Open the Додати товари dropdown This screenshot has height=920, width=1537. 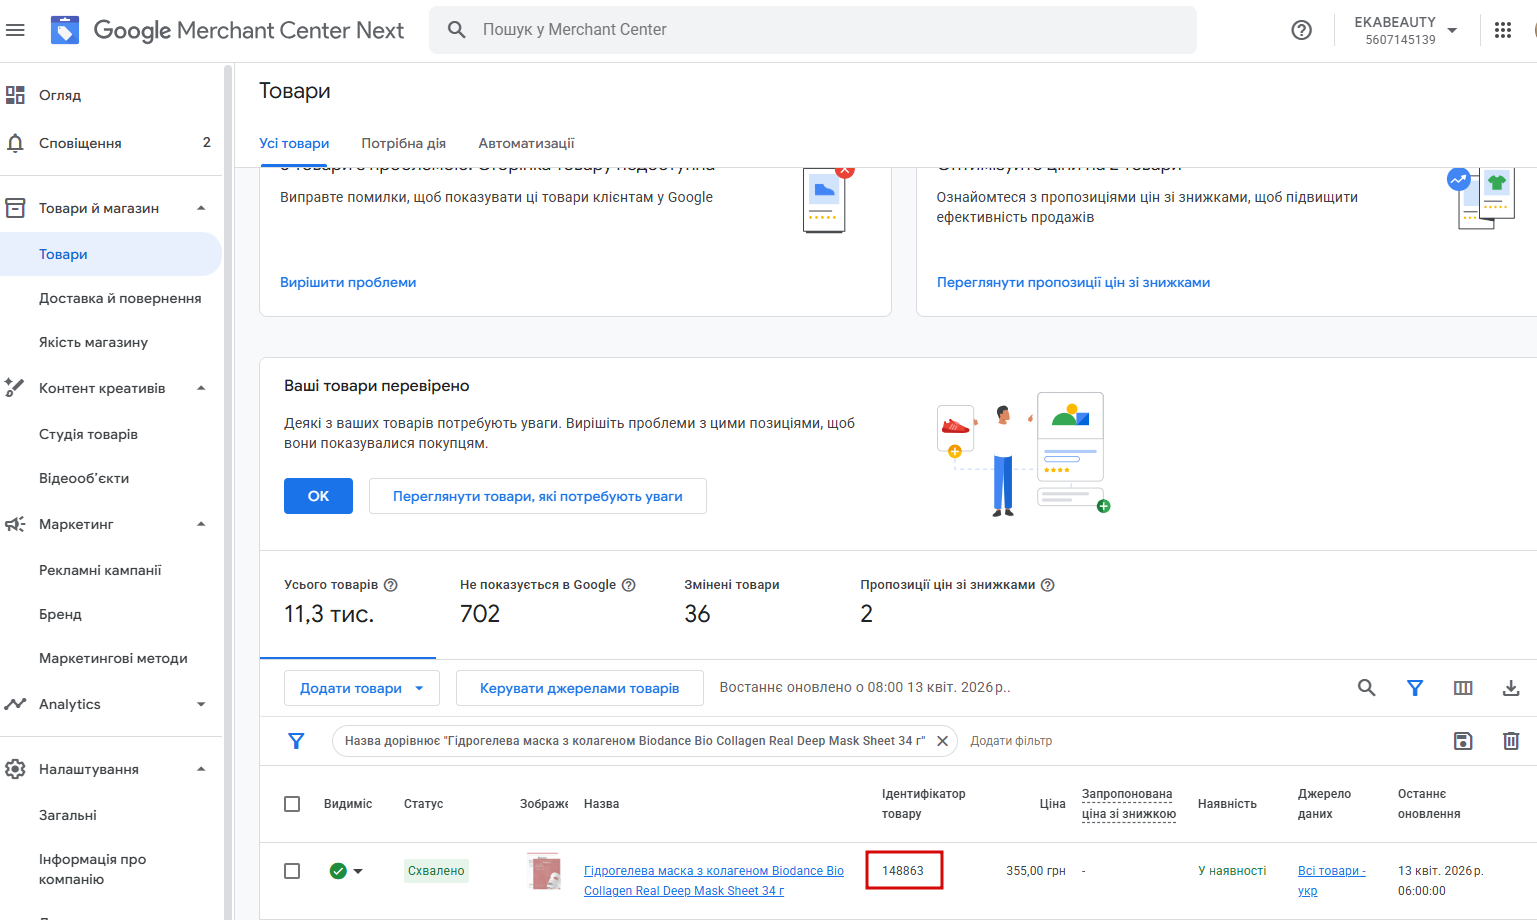tap(362, 688)
